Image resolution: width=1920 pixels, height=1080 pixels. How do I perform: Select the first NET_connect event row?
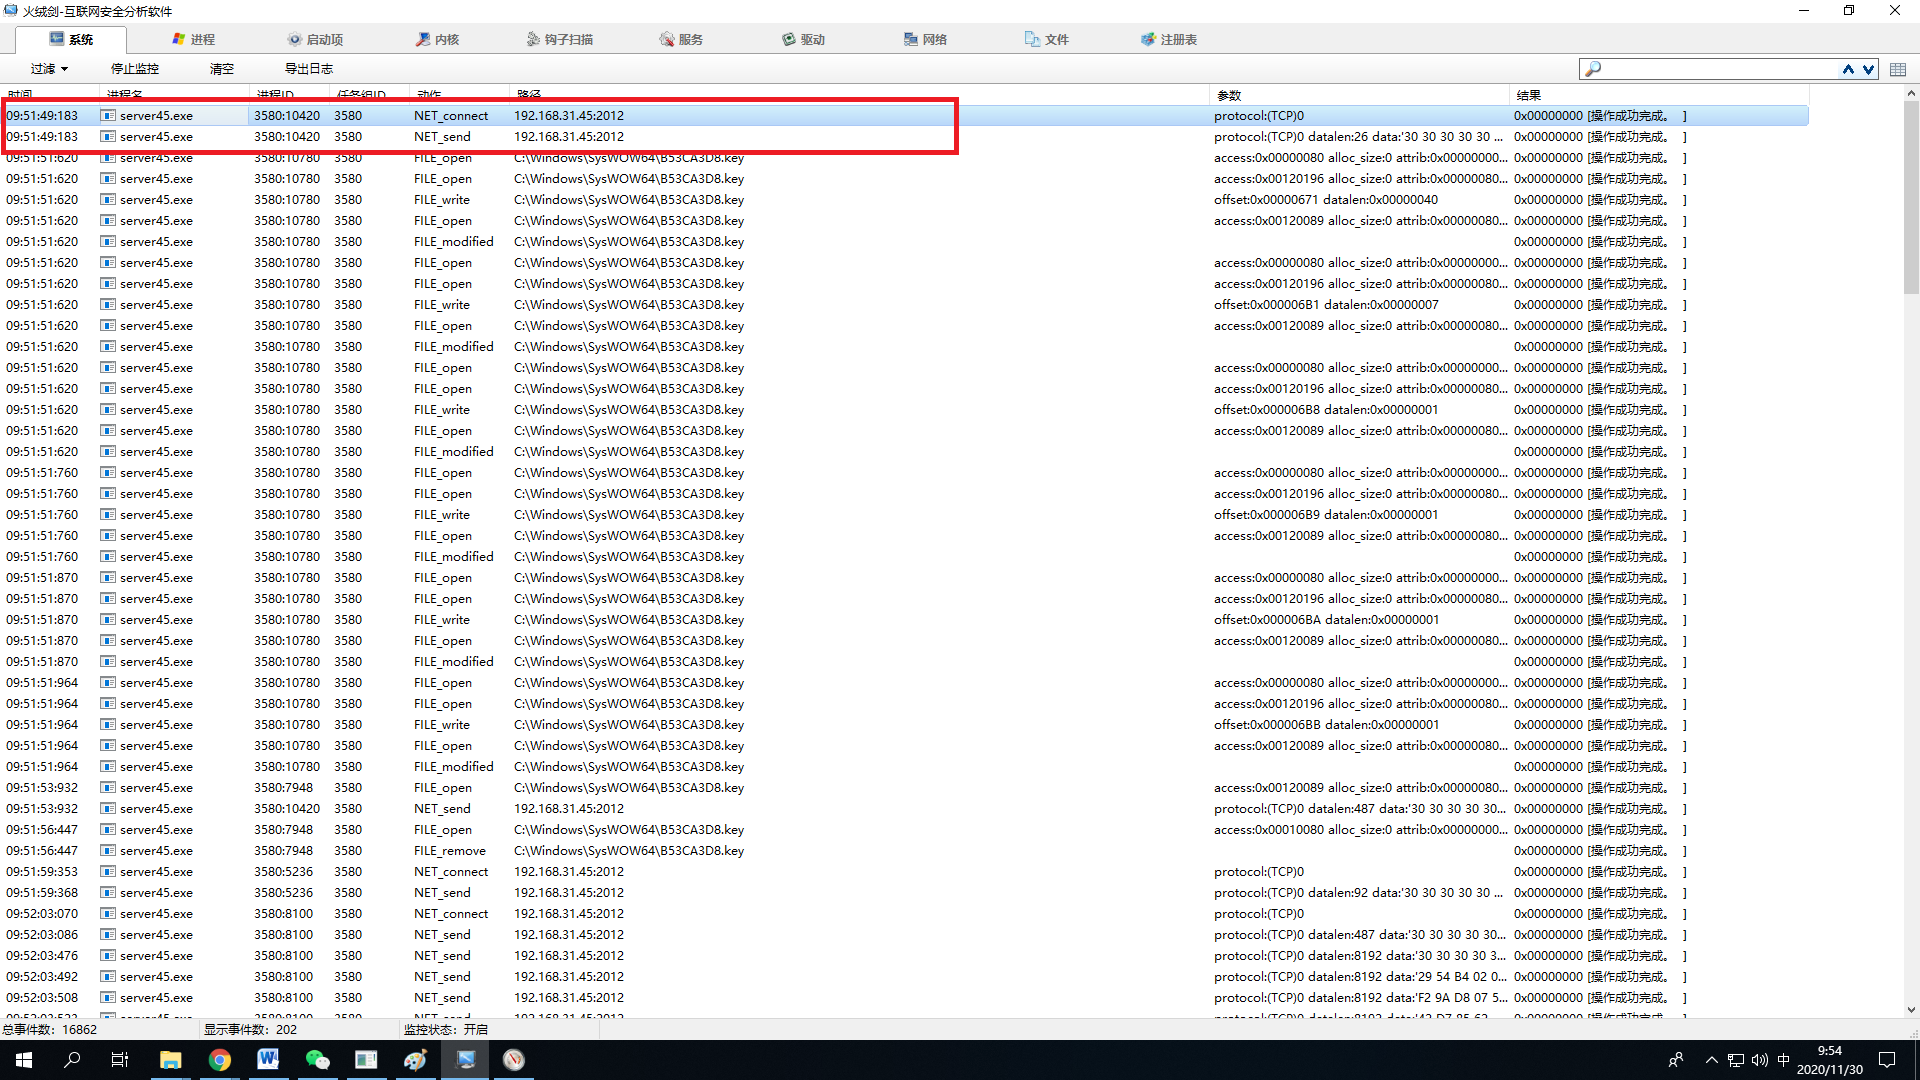(450, 116)
